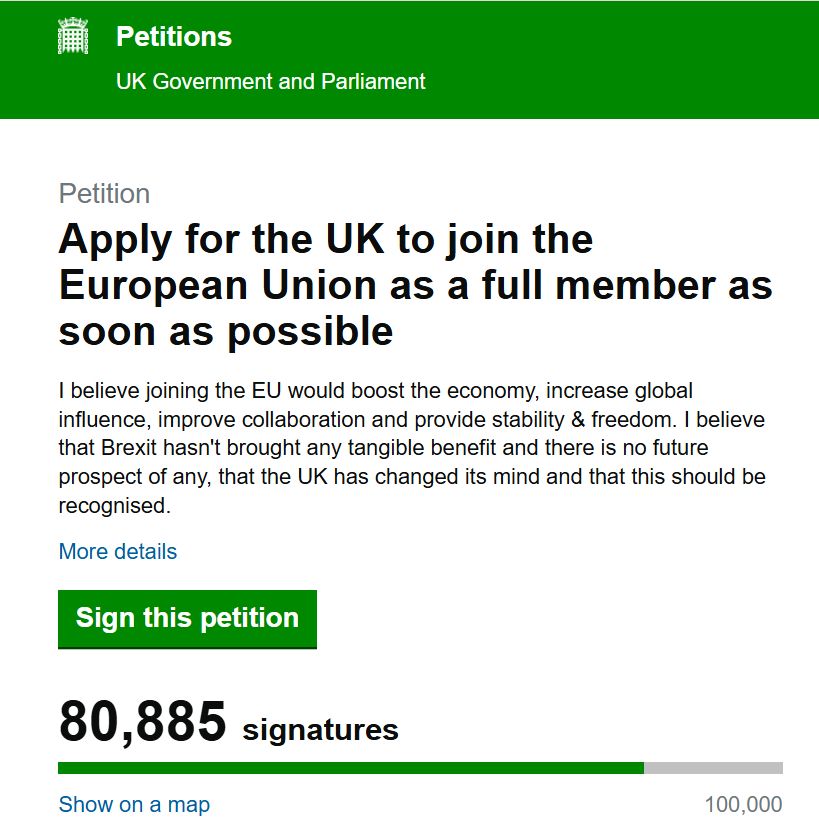This screenshot has height=831, width=819.
Task: Click the word 'recognised.' ending the description
Action: pyautogui.click(x=115, y=506)
